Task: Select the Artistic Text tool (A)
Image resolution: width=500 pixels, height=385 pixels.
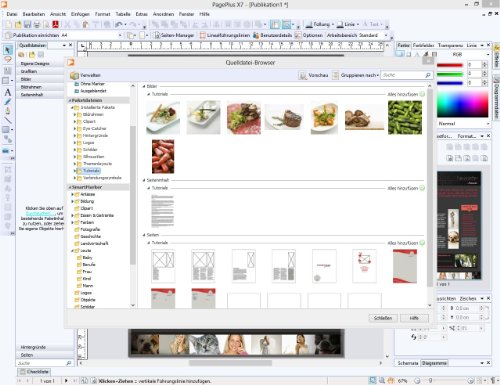Action: click(x=8, y=92)
